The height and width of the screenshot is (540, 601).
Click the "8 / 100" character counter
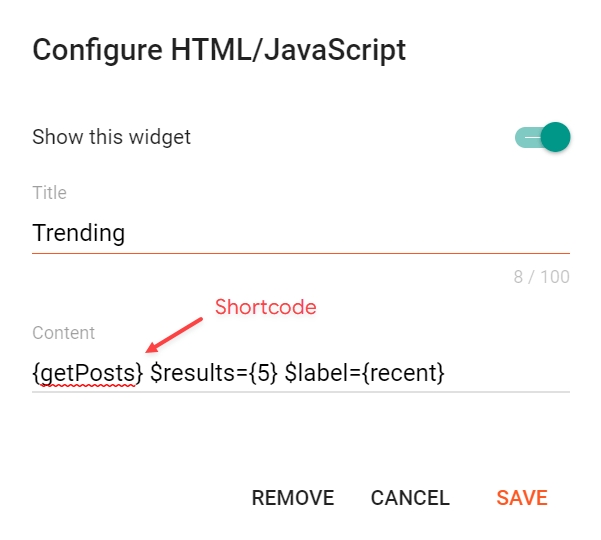click(x=541, y=277)
